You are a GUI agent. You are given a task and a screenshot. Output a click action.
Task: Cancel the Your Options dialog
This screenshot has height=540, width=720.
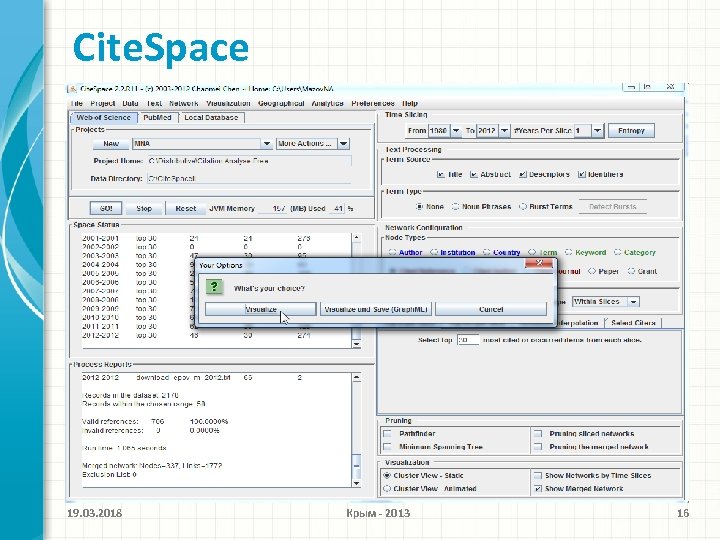click(x=491, y=309)
